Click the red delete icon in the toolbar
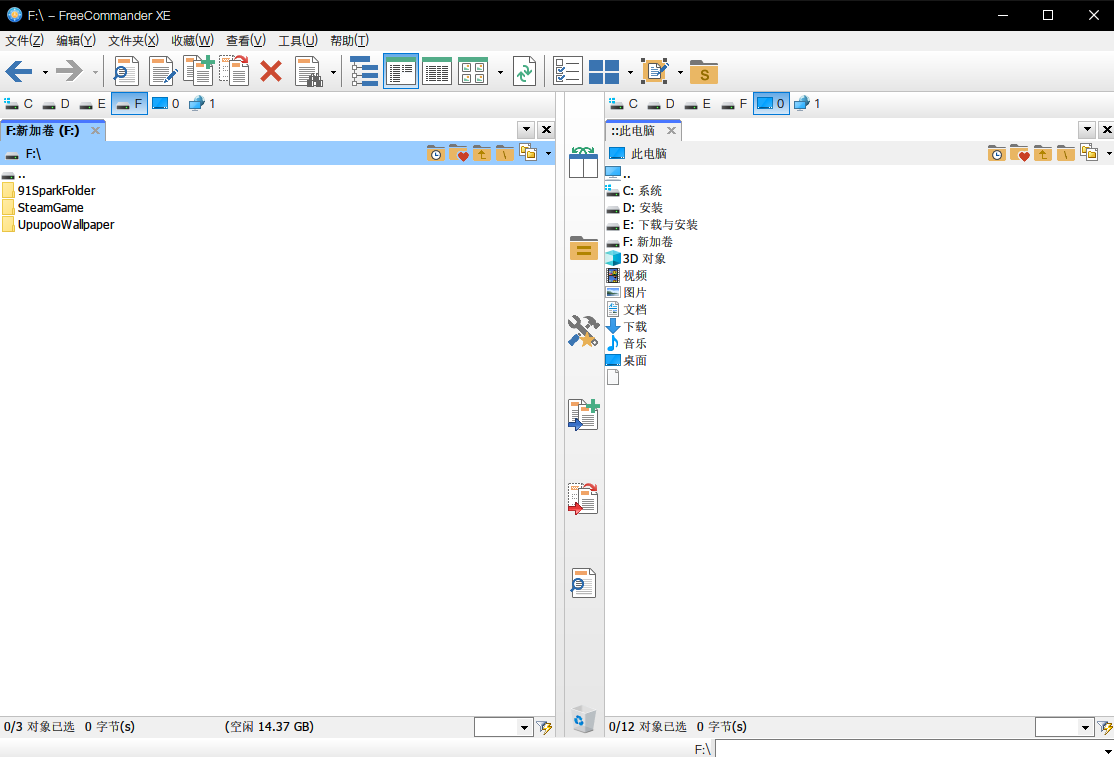Image resolution: width=1114 pixels, height=757 pixels. click(271, 71)
